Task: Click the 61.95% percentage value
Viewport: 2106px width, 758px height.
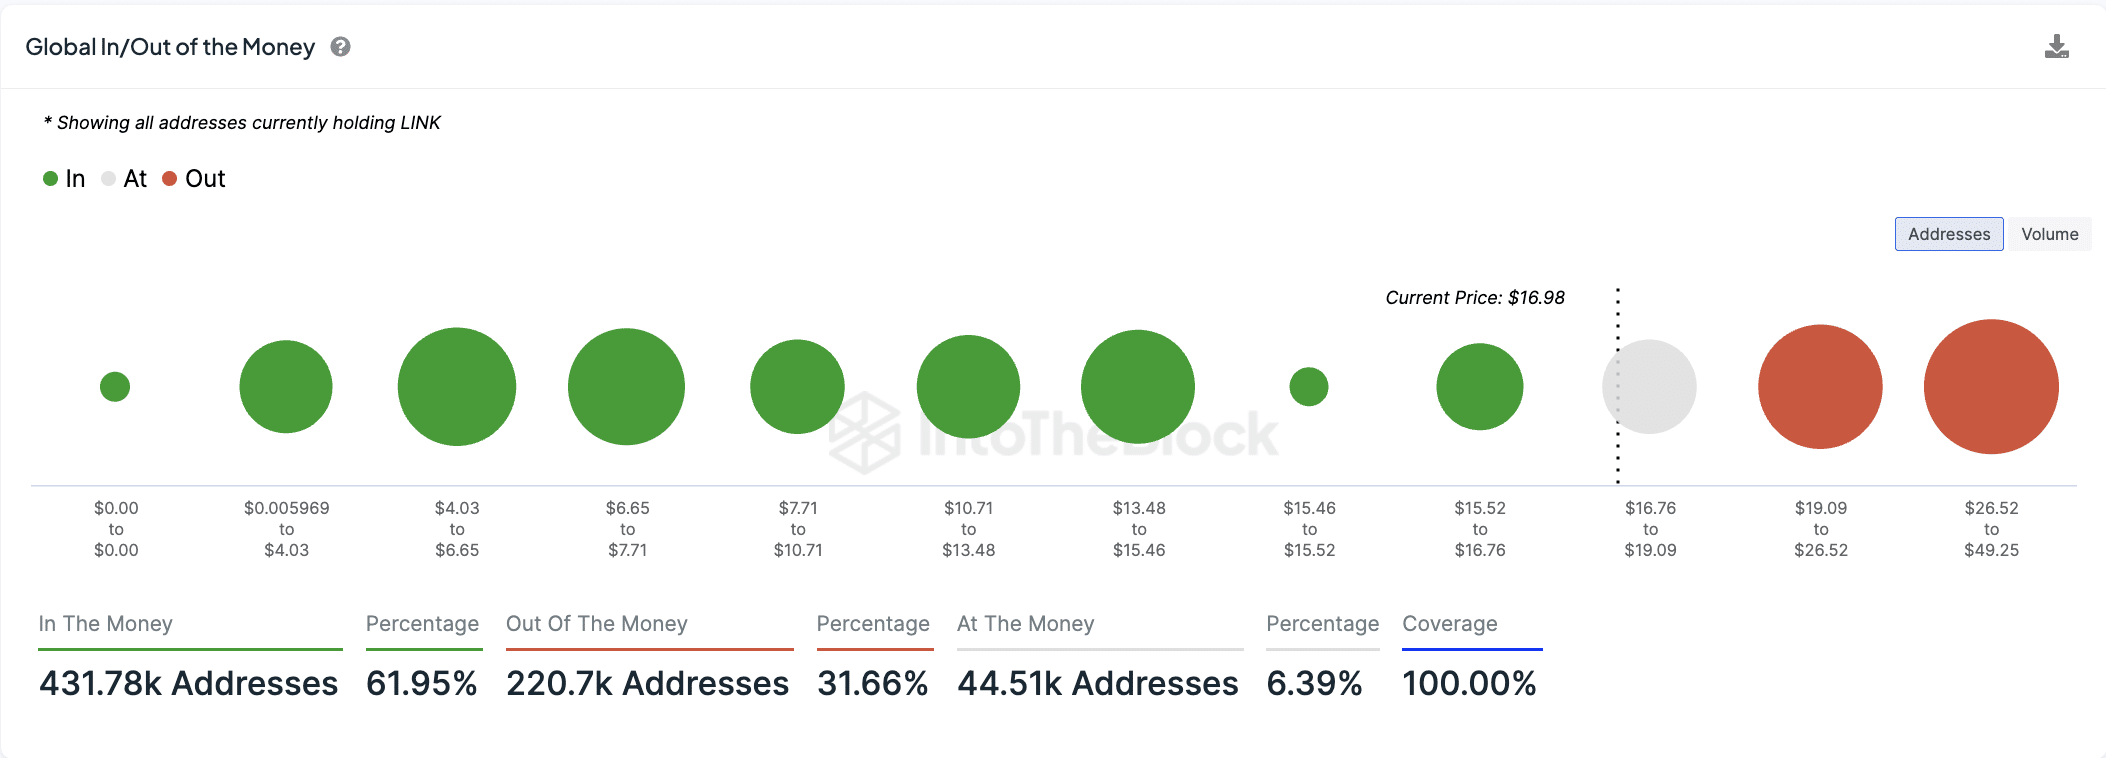Action: click(422, 683)
